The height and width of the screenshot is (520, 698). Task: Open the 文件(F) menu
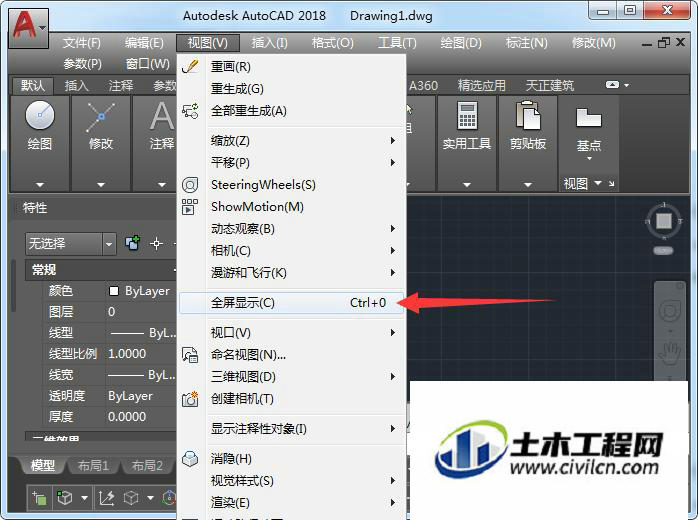coord(81,43)
